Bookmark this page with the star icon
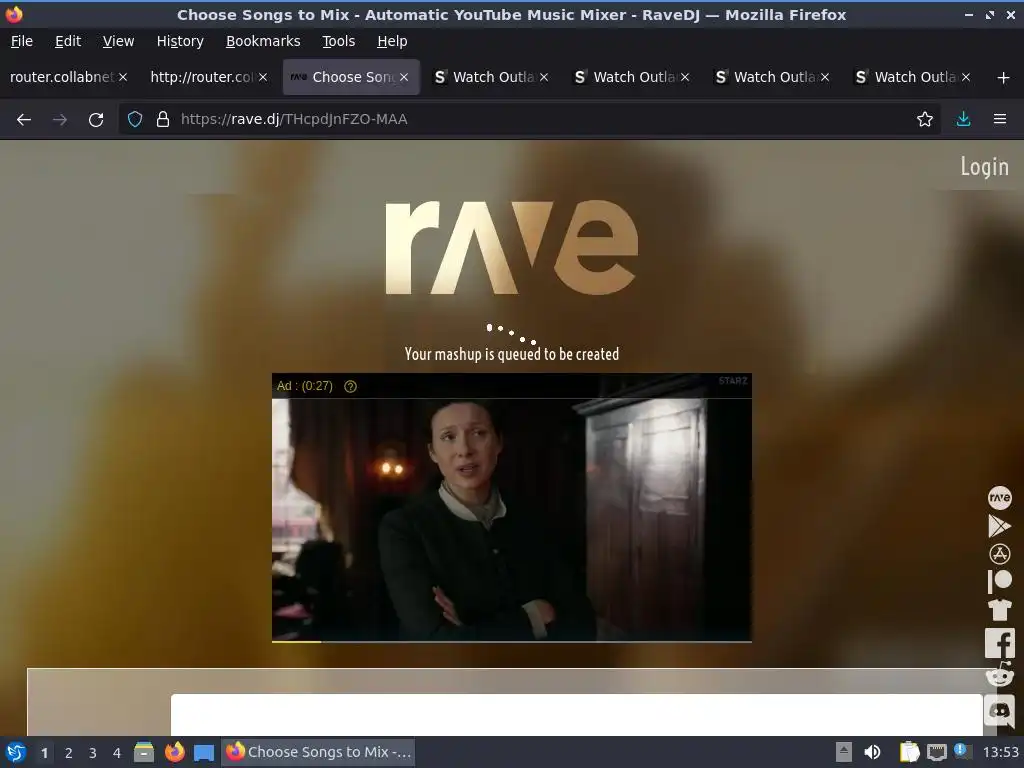The image size is (1024, 768). (924, 120)
